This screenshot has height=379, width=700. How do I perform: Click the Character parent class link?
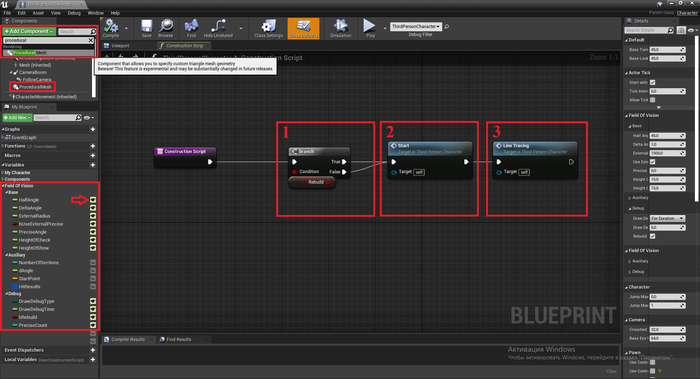687,13
